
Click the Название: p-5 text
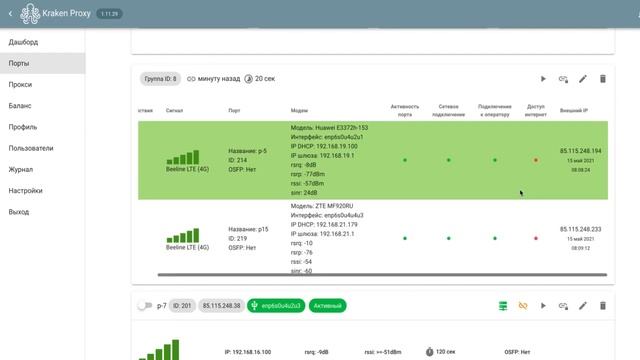tap(247, 151)
